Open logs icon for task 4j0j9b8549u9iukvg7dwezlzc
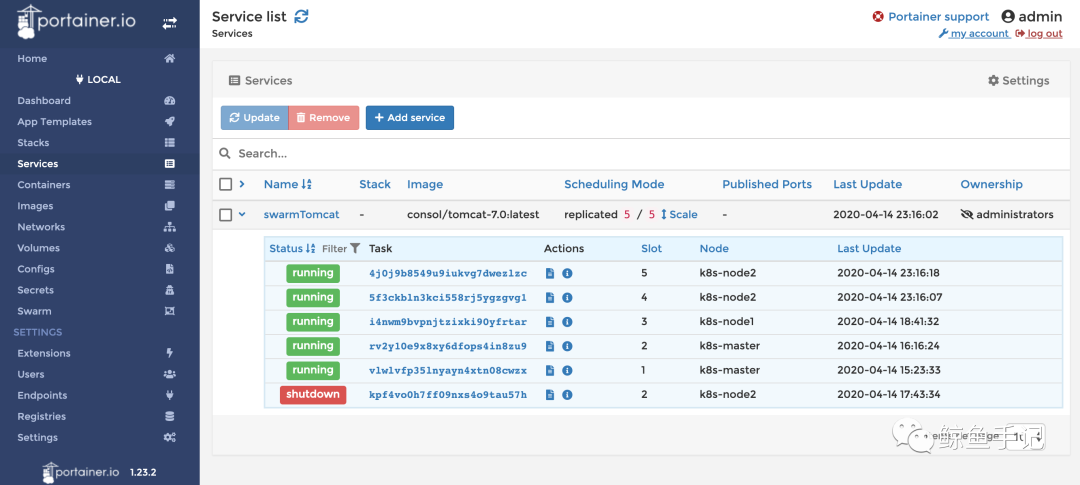 click(550, 273)
